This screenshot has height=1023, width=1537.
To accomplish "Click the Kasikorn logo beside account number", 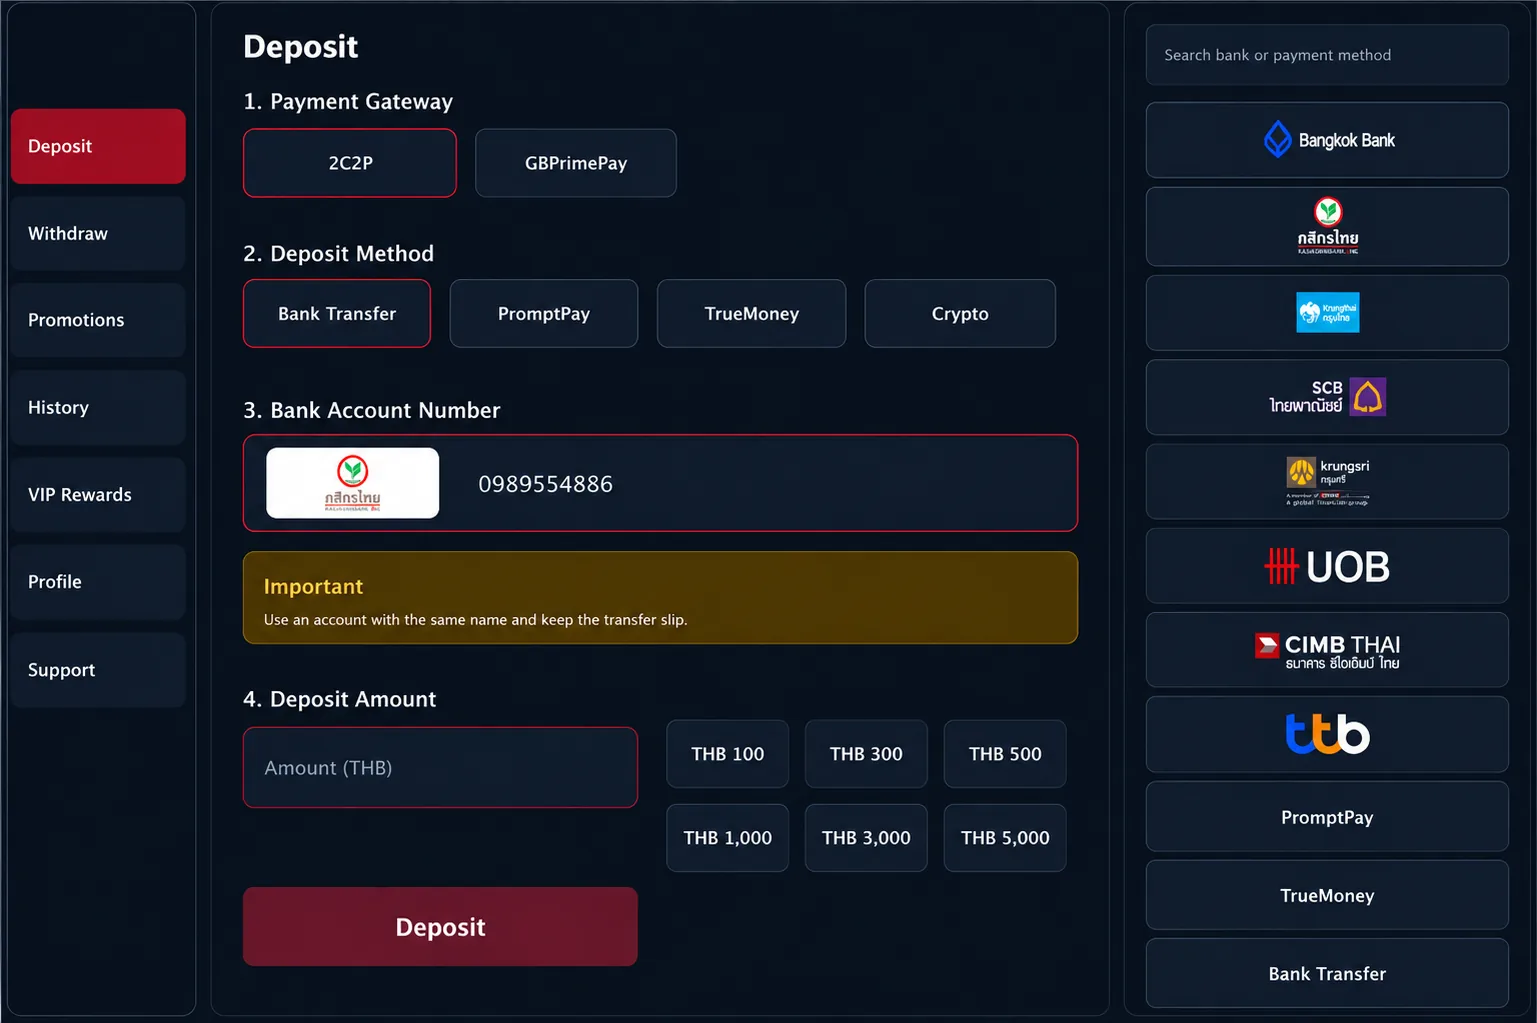I will pos(352,483).
